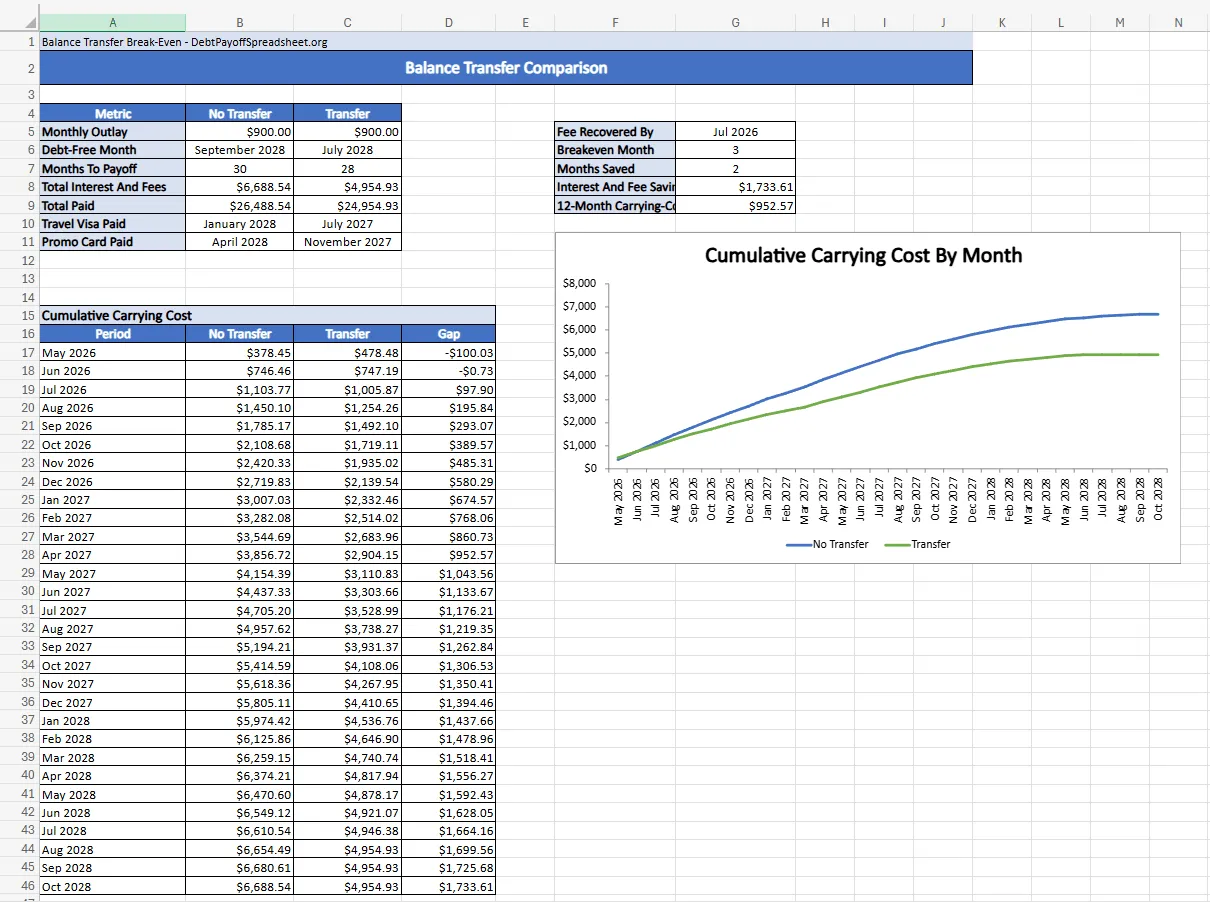Click the 'Fee Recovered By' label cell
The width and height of the screenshot is (1210, 902).
pos(615,131)
